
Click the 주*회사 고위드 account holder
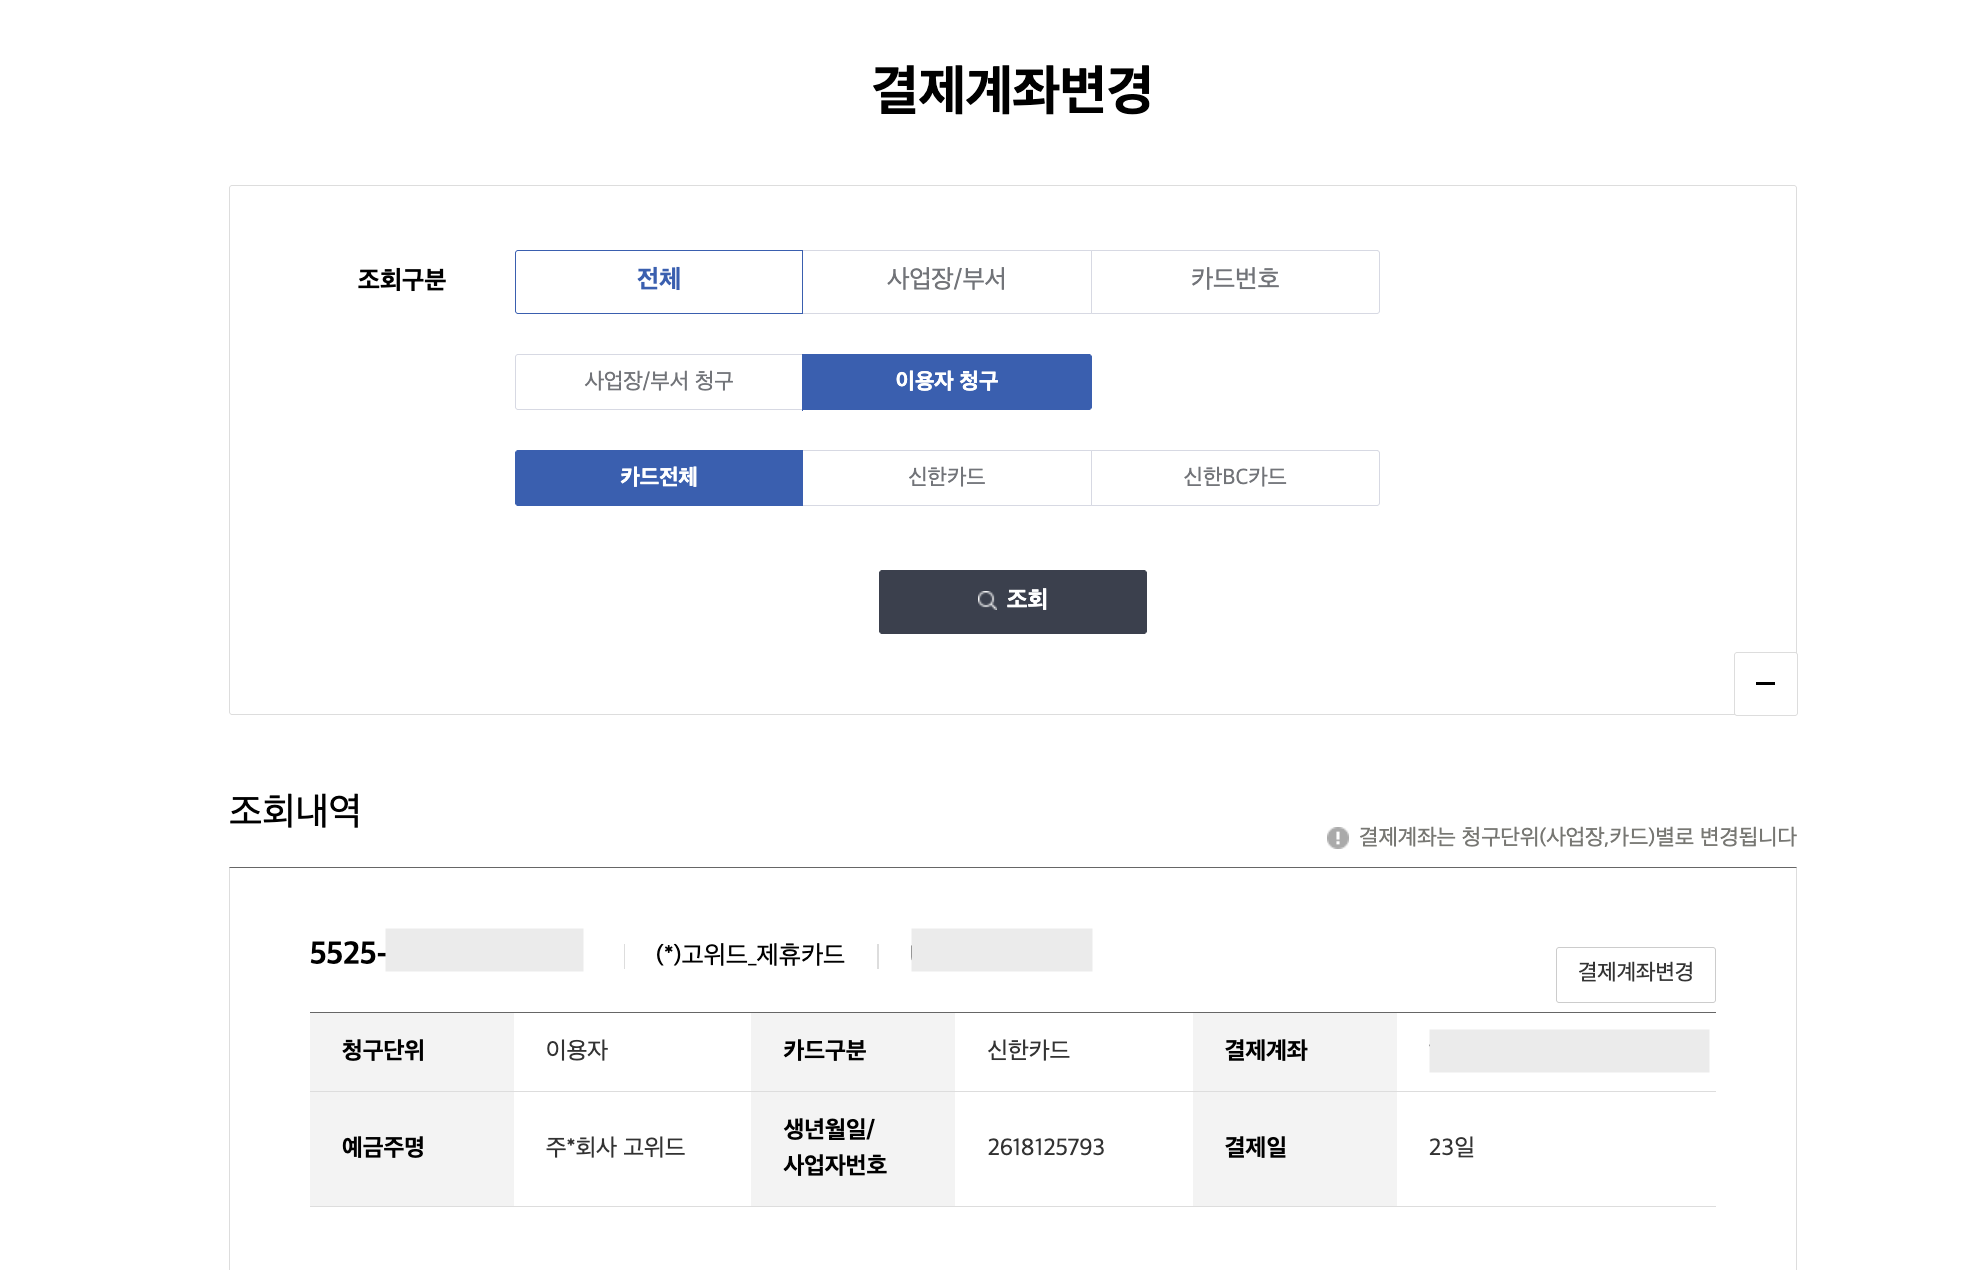(615, 1147)
